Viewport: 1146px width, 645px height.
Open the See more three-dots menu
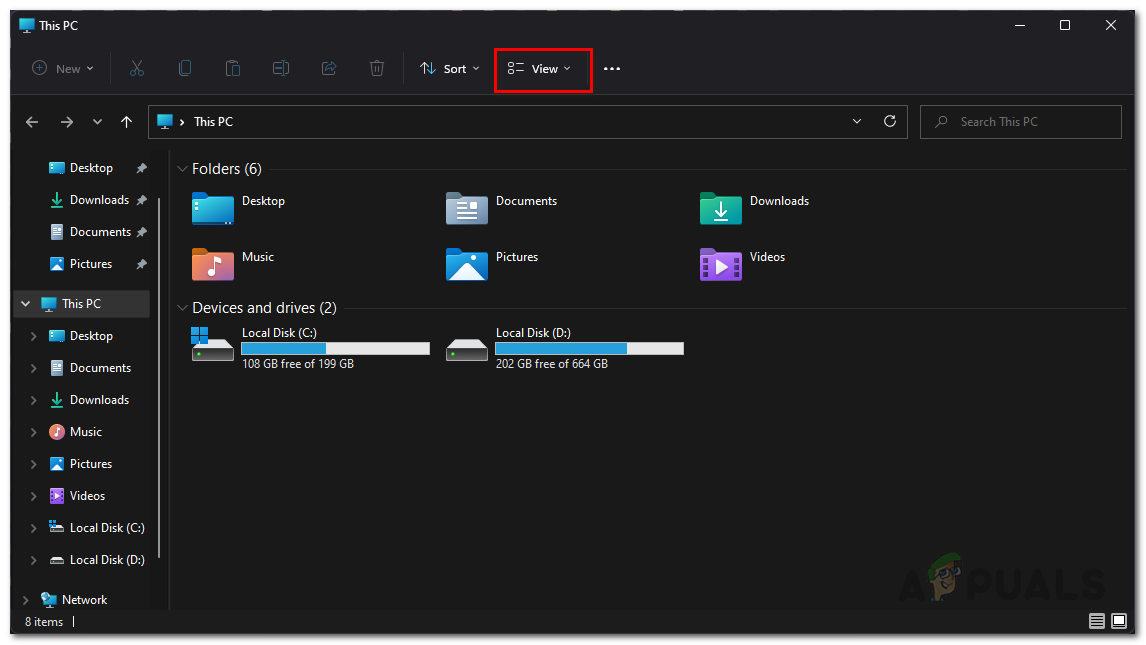tap(612, 69)
